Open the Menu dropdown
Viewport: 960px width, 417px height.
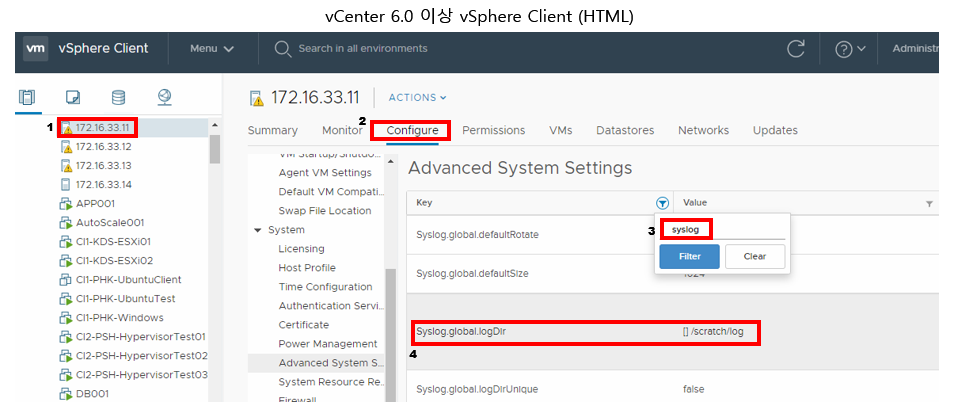(x=212, y=48)
